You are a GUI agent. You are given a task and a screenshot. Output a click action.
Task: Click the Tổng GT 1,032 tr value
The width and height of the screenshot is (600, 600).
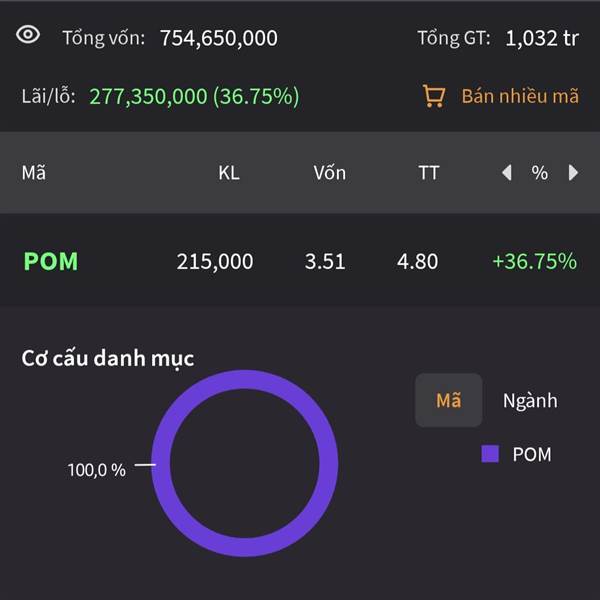(541, 39)
